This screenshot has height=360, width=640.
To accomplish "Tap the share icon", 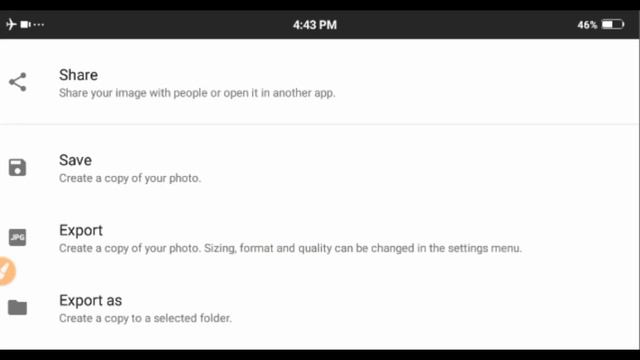I will 18,82.
